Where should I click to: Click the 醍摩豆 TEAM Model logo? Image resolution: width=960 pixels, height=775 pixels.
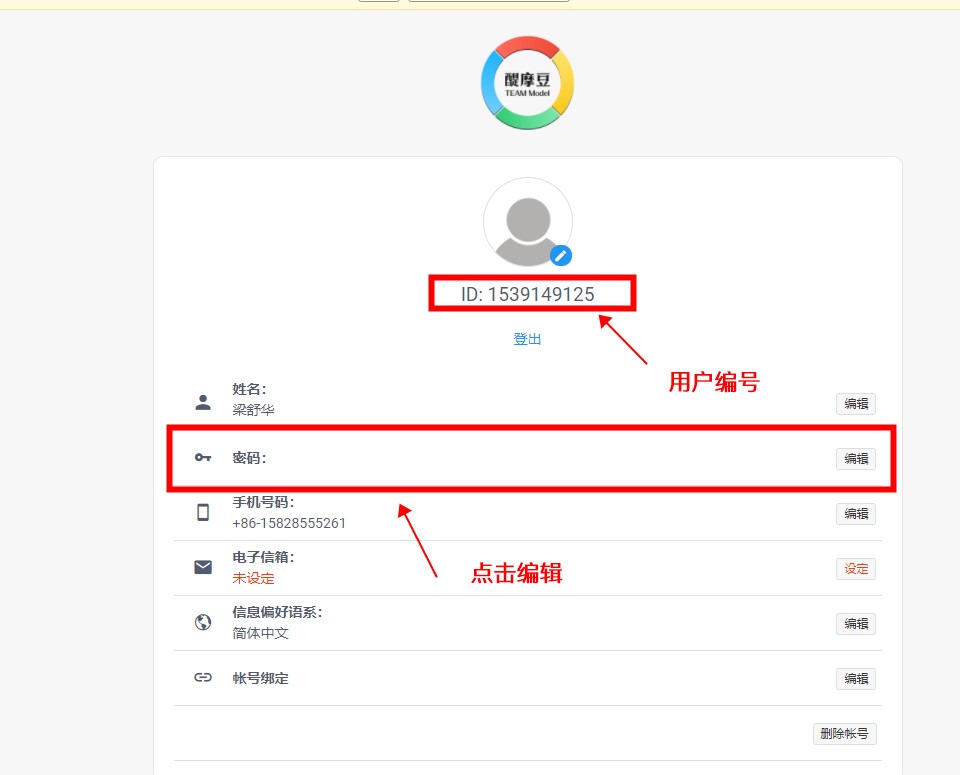(527, 83)
